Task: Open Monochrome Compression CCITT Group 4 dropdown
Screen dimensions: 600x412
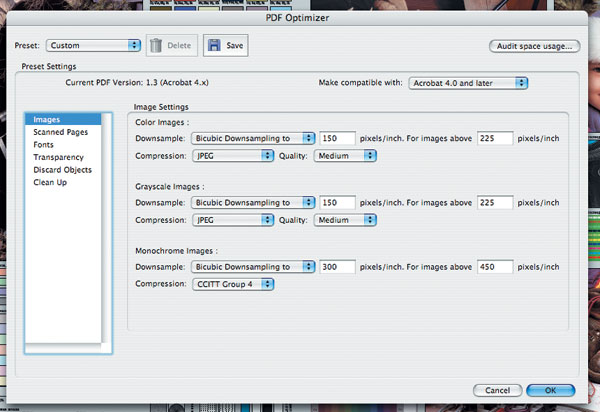Action: [233, 284]
